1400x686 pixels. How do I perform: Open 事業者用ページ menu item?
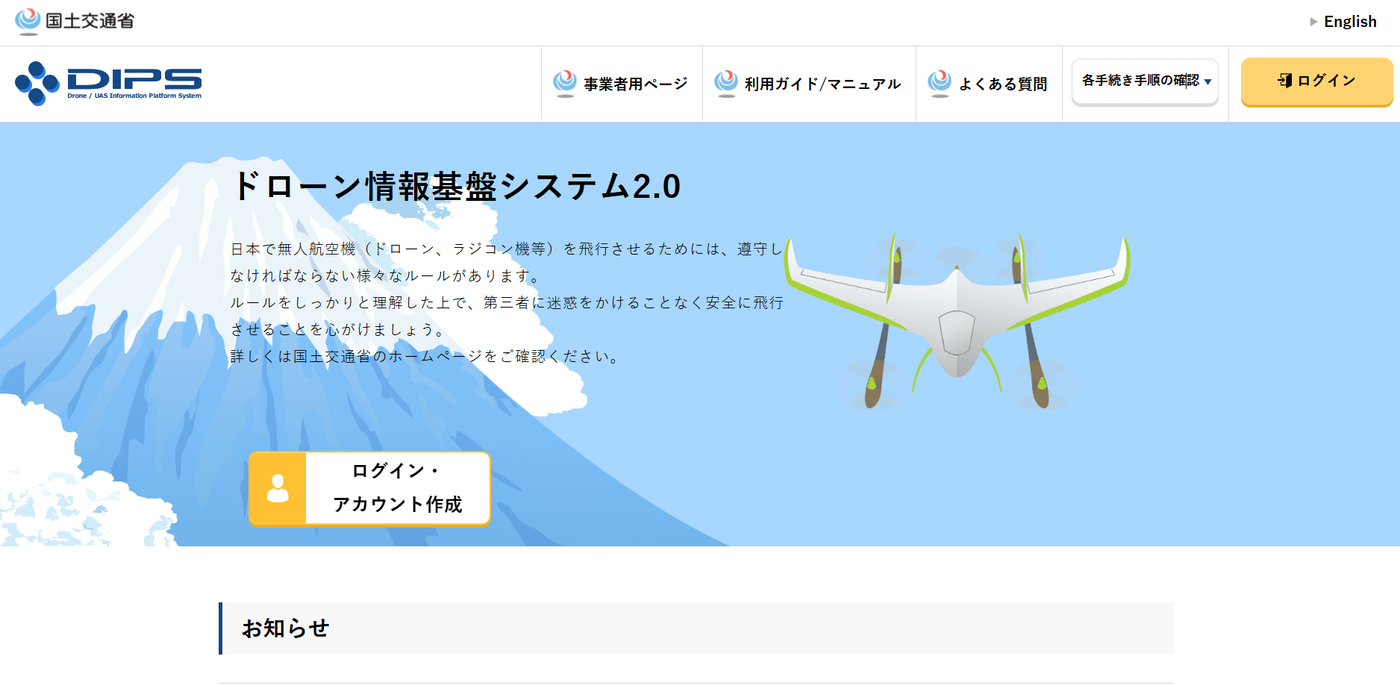[621, 84]
